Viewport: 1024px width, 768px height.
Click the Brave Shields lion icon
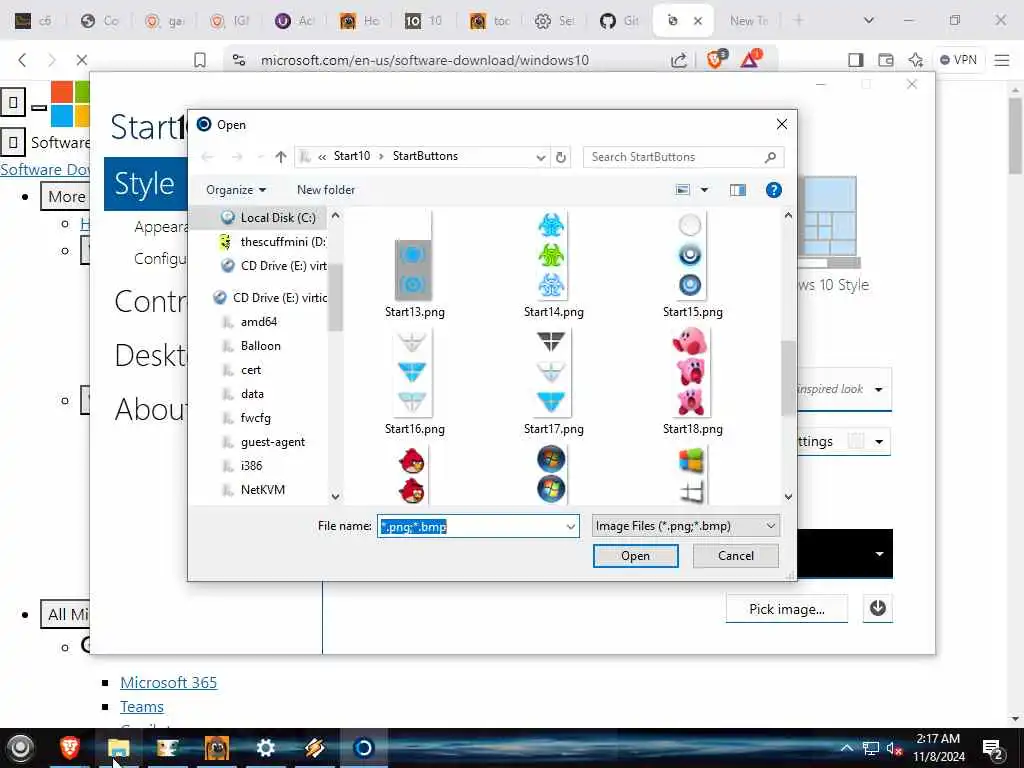716,59
